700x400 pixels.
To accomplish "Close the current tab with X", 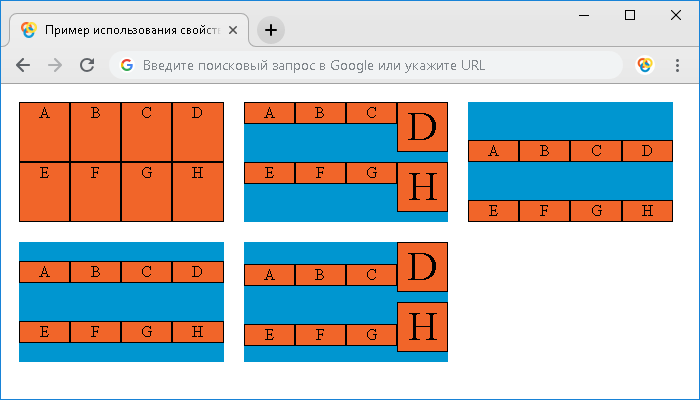I will pyautogui.click(x=233, y=30).
